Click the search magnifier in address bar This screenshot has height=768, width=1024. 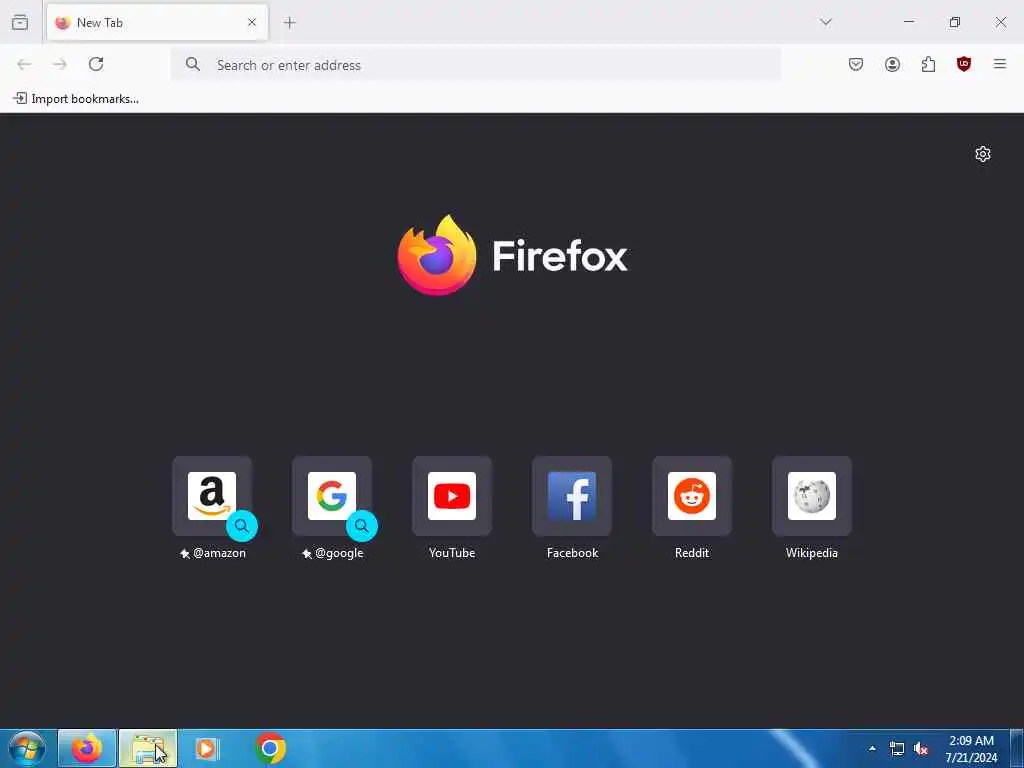pos(193,64)
